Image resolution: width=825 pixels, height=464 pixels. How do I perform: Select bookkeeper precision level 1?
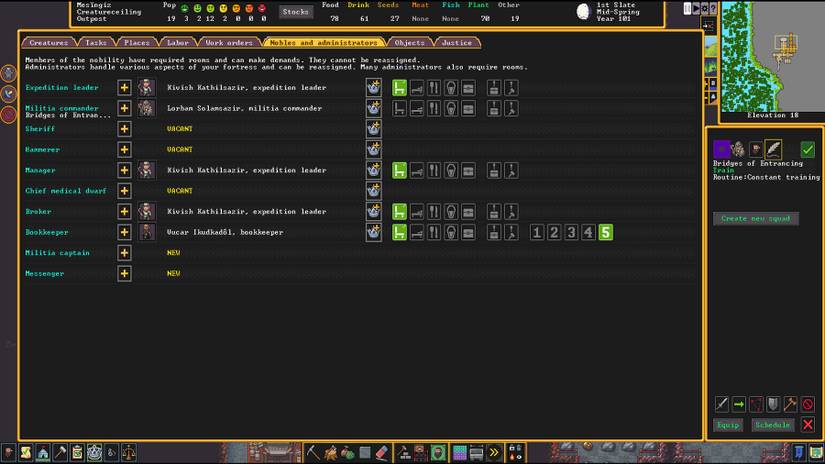pyautogui.click(x=537, y=232)
